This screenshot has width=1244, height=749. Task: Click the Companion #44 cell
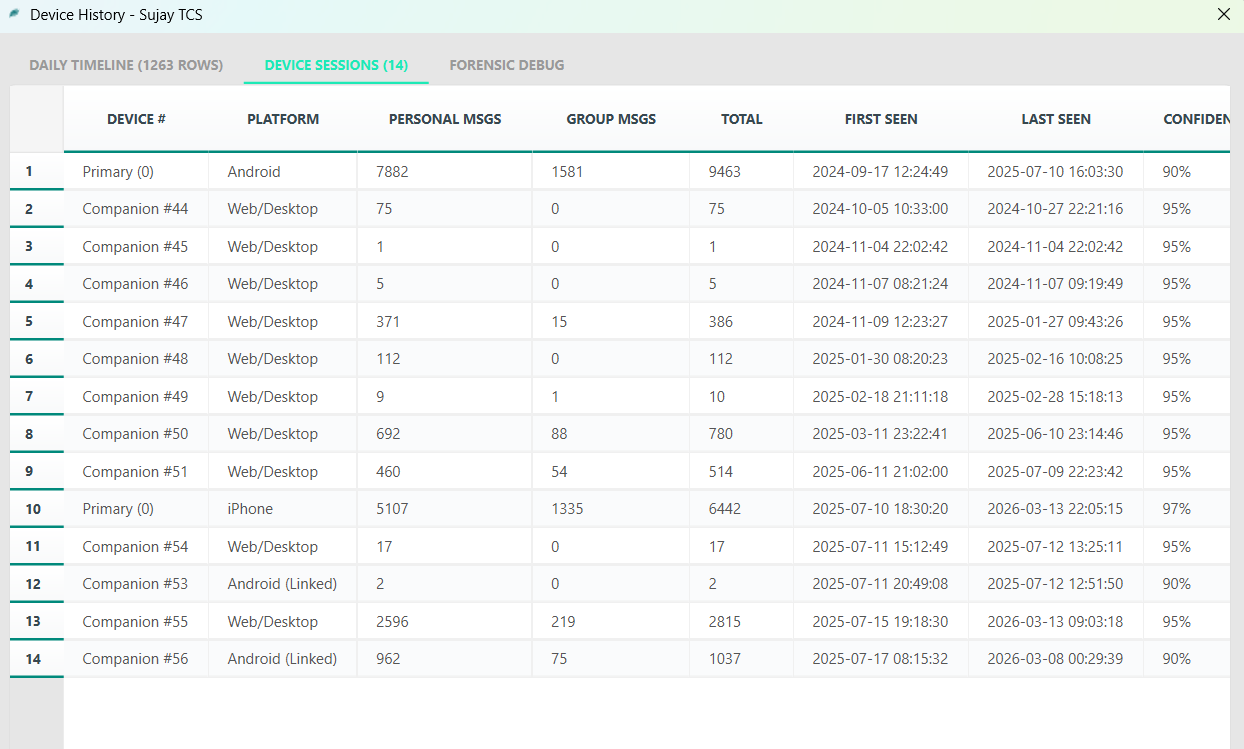[x=136, y=209]
